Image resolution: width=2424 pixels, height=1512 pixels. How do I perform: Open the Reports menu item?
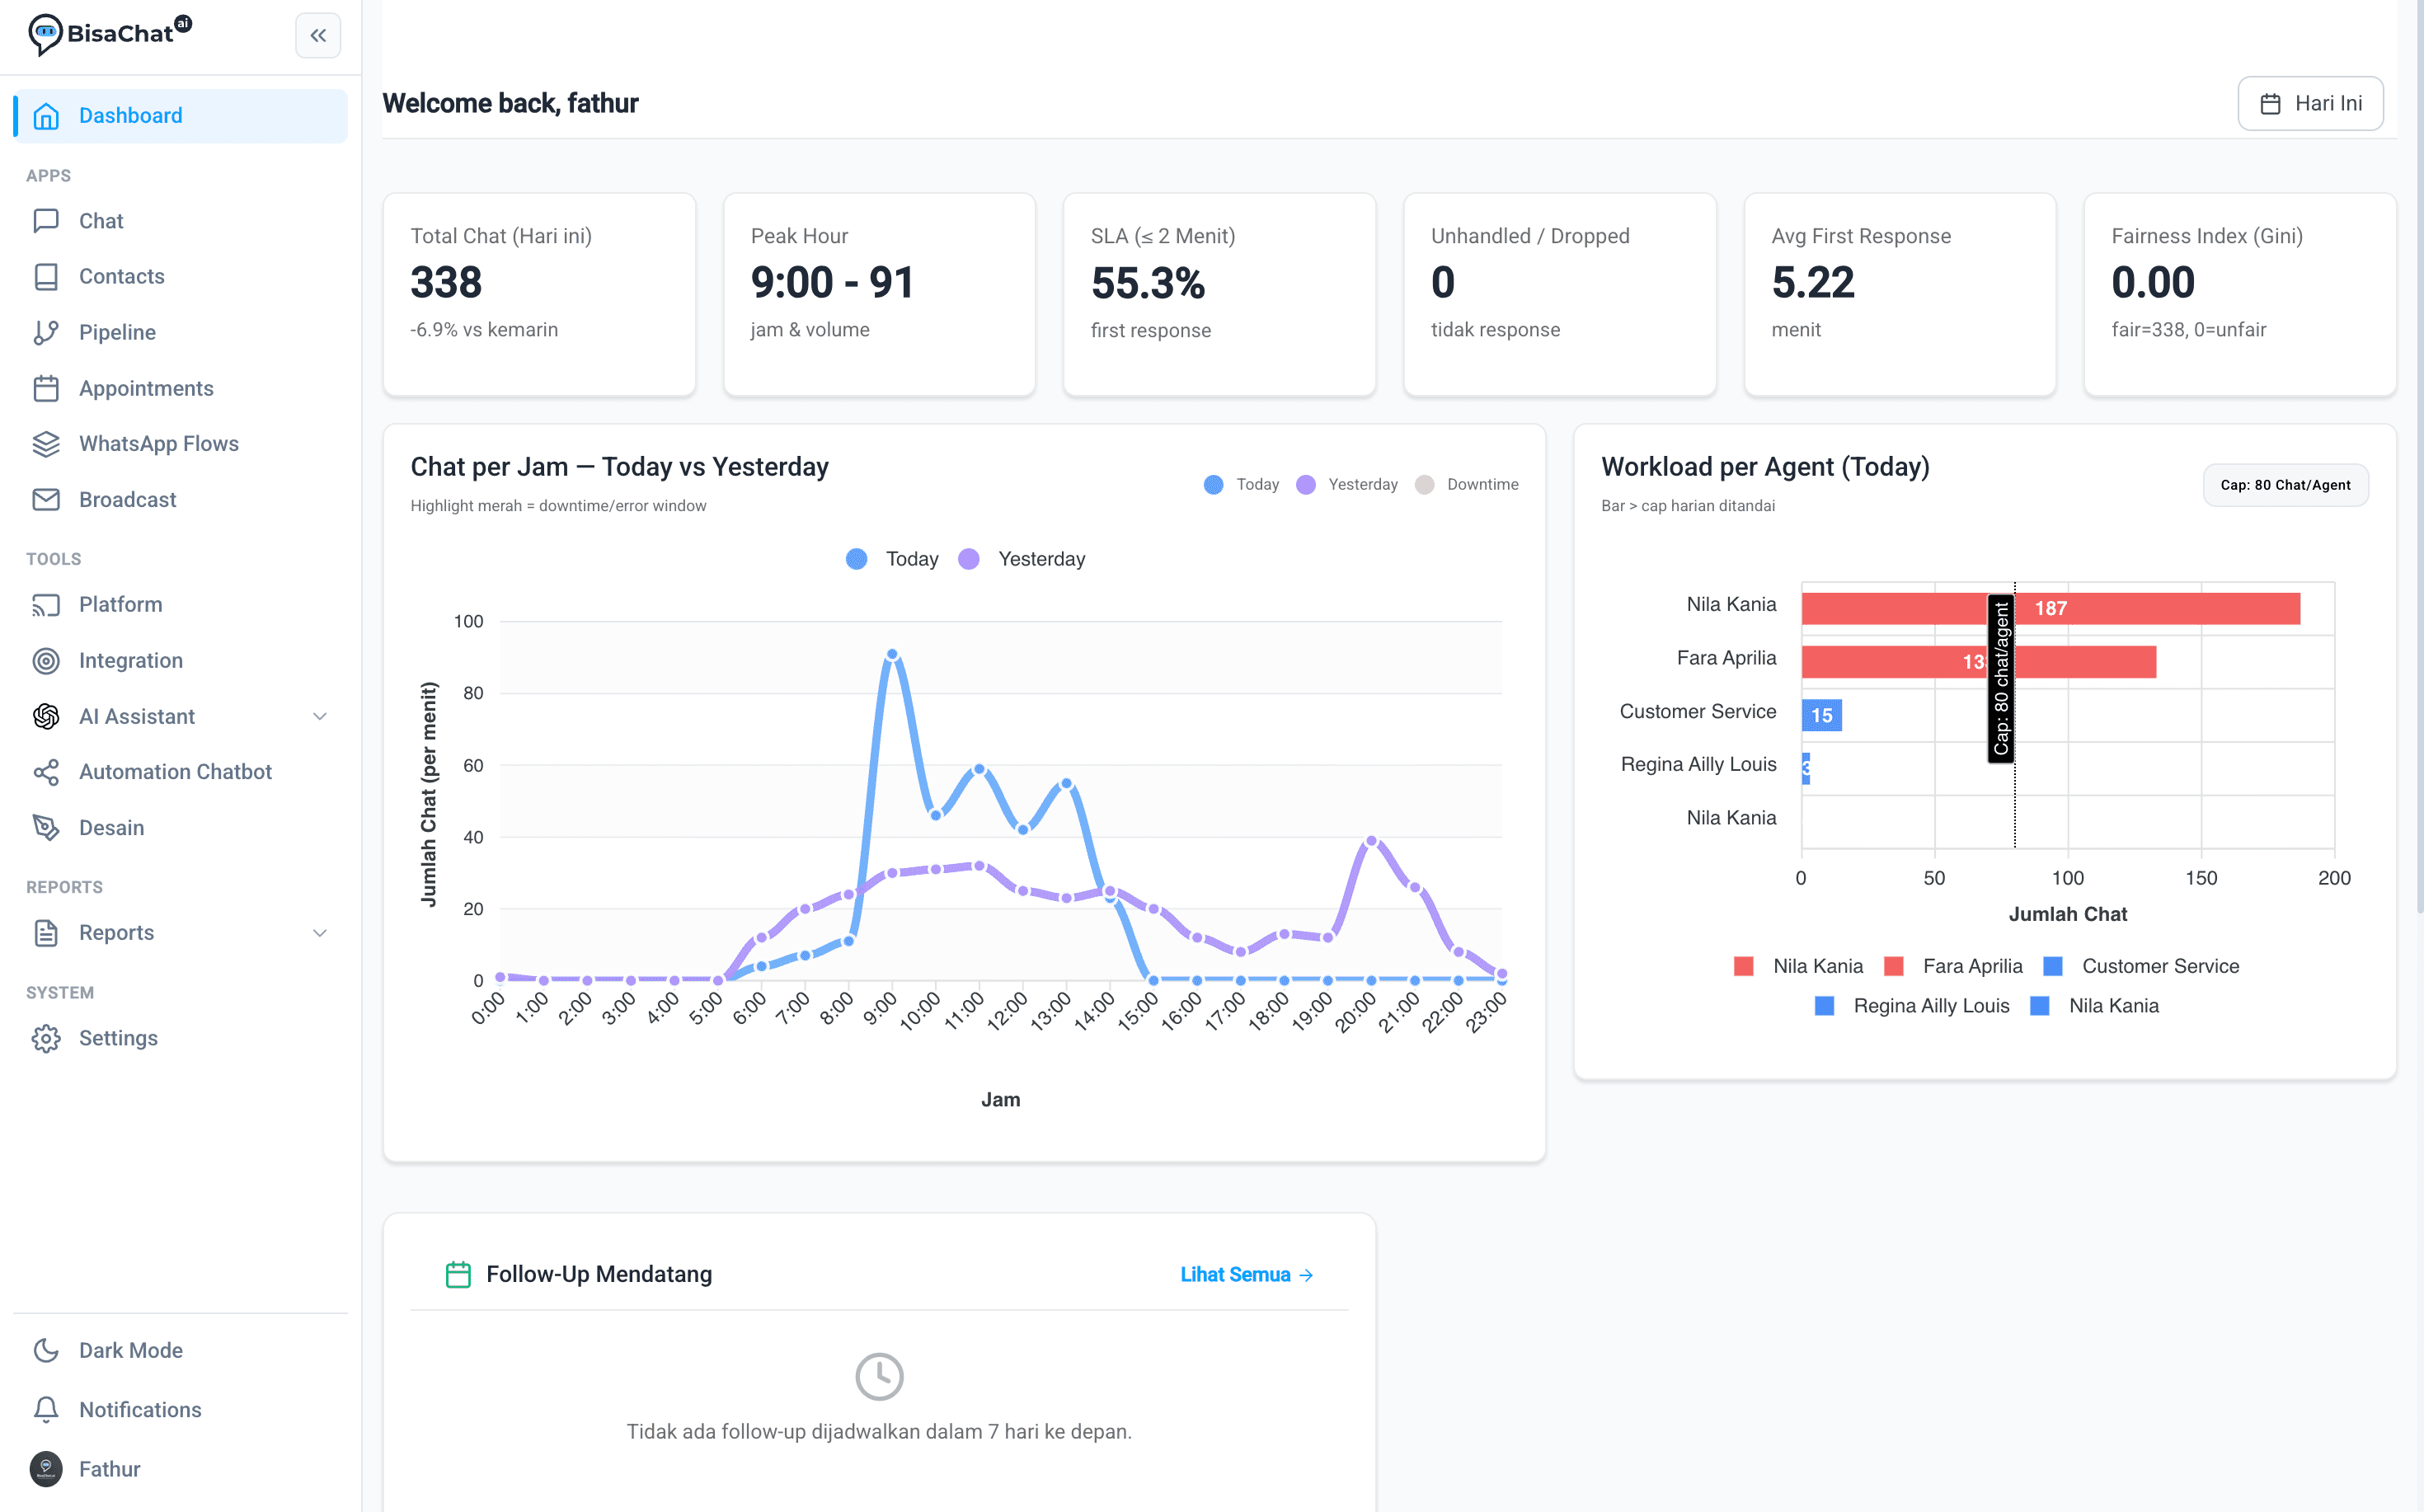[x=181, y=933]
